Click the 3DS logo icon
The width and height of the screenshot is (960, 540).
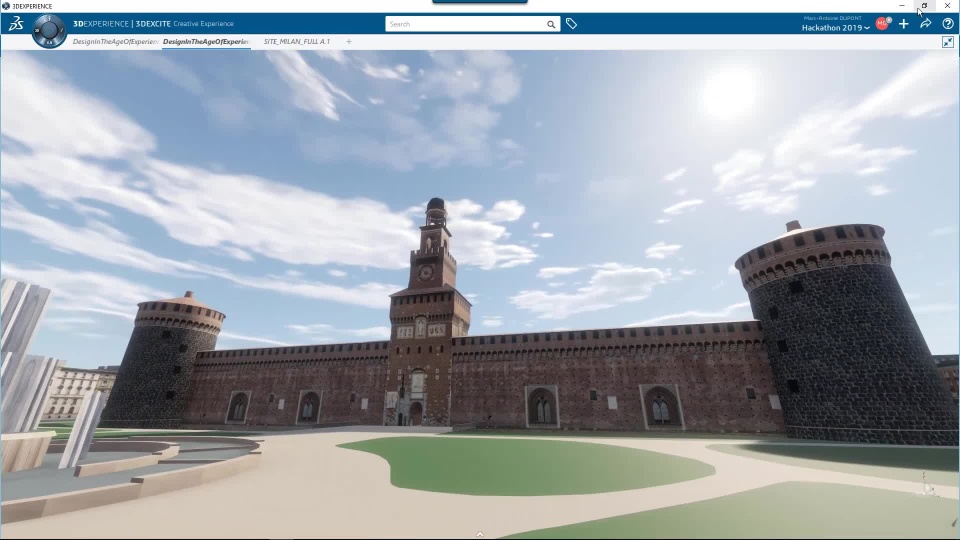(16, 24)
